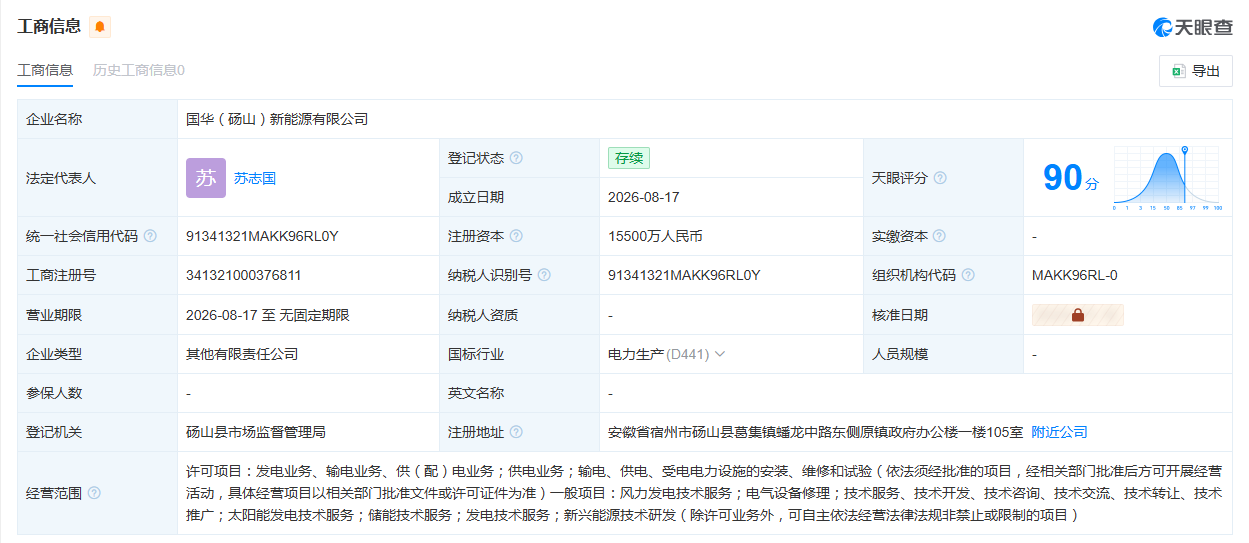The height and width of the screenshot is (543, 1249).
Task: Click help icon next to 经营范围
Action: (x=94, y=493)
